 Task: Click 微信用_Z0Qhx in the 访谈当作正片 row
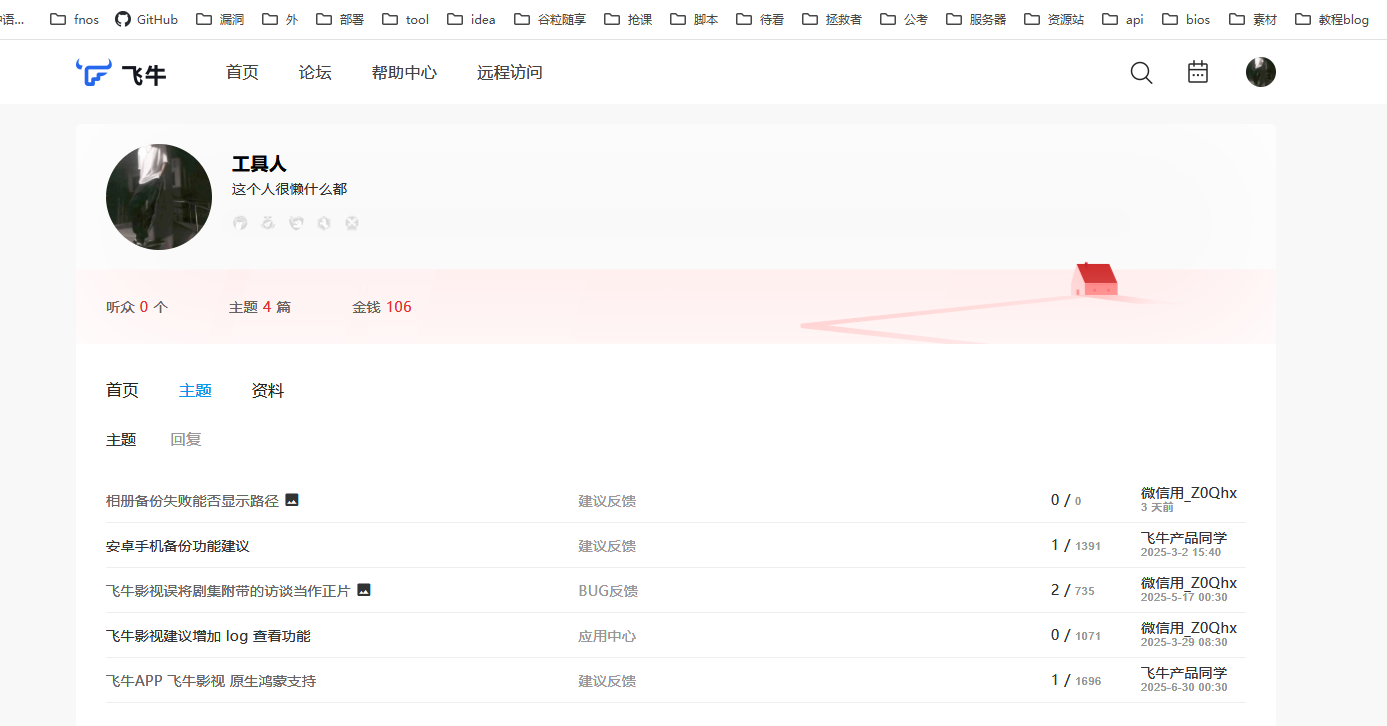(x=1189, y=583)
